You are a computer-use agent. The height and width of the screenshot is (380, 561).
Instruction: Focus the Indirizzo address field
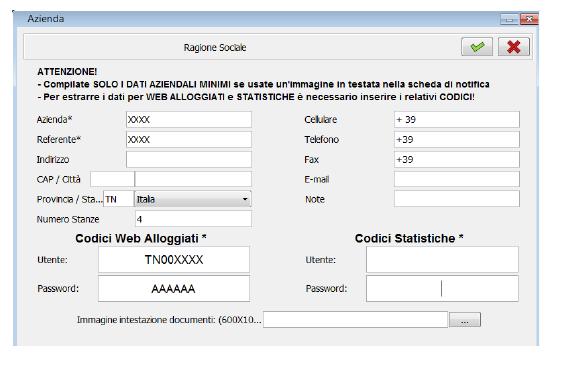pyautogui.click(x=189, y=160)
